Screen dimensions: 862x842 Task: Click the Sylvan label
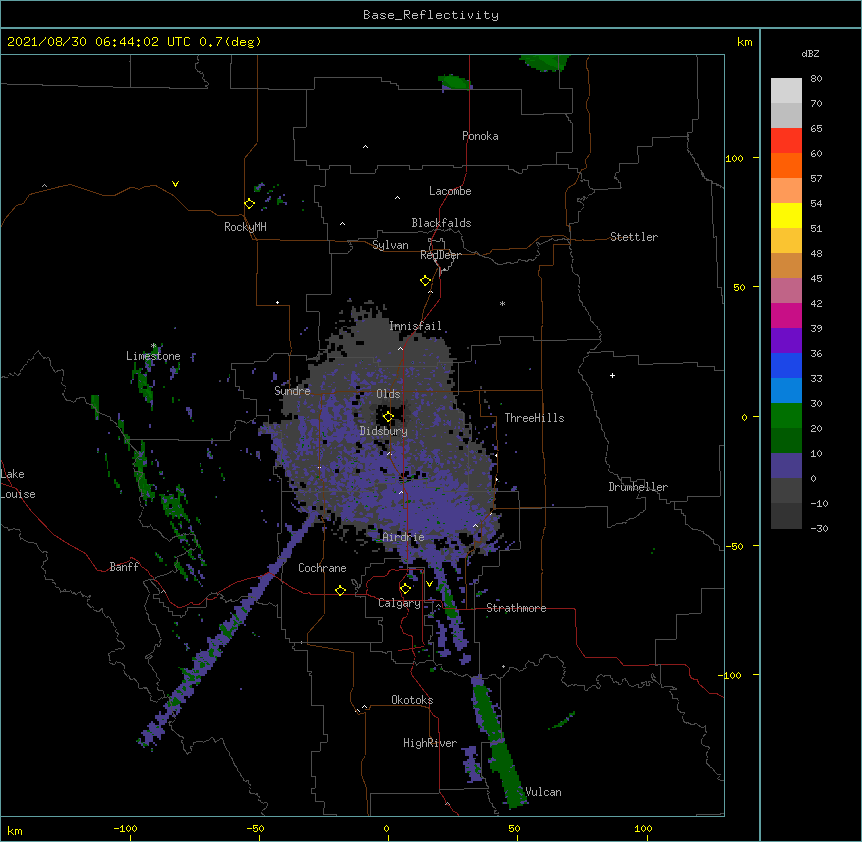(390, 245)
